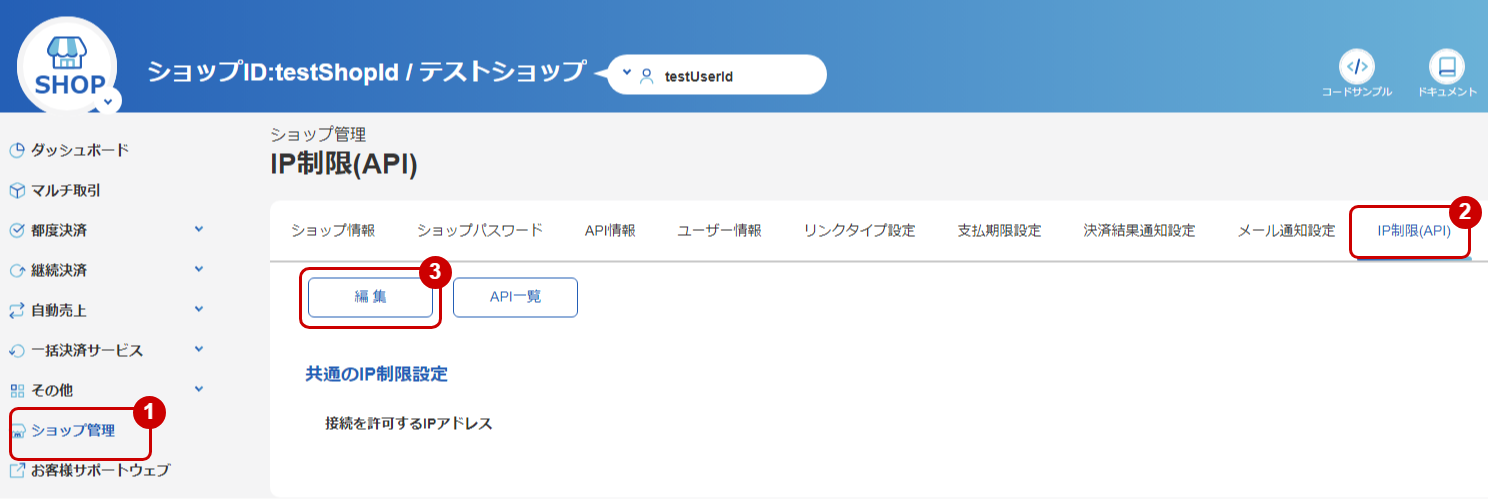Image resolution: width=1488 pixels, height=499 pixels.
Task: Switch to the ショップ情報 tab
Action: (x=333, y=231)
